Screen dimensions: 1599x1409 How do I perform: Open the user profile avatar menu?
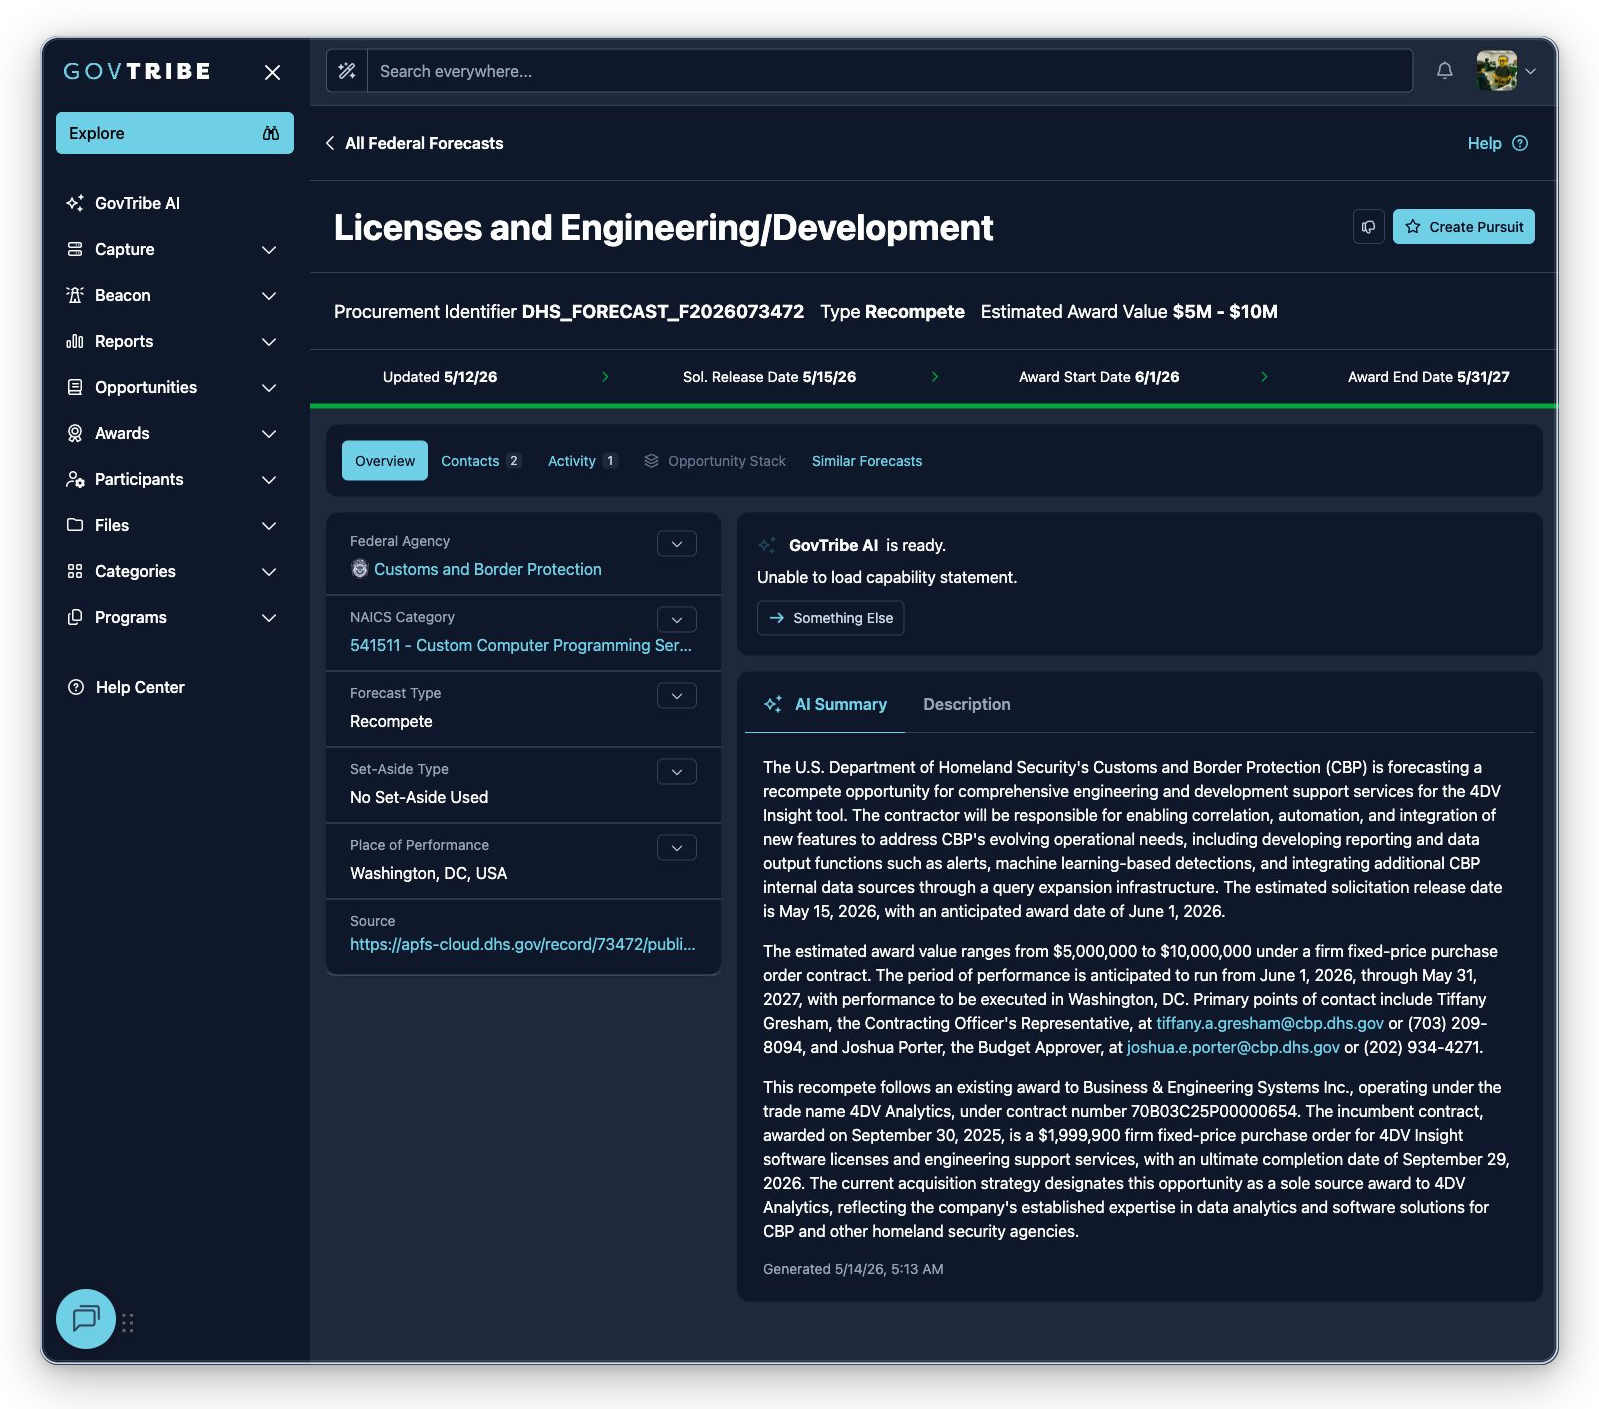[x=1497, y=71]
